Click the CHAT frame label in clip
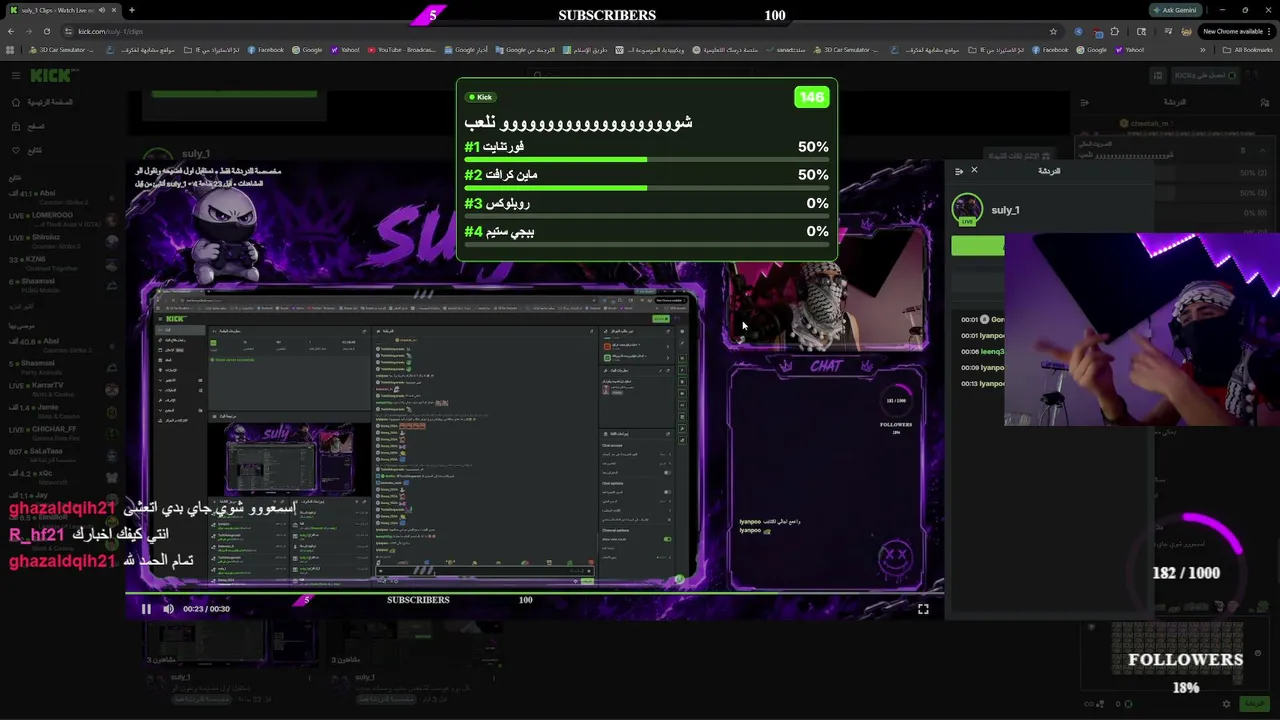This screenshot has height=720, width=1280. point(826,367)
